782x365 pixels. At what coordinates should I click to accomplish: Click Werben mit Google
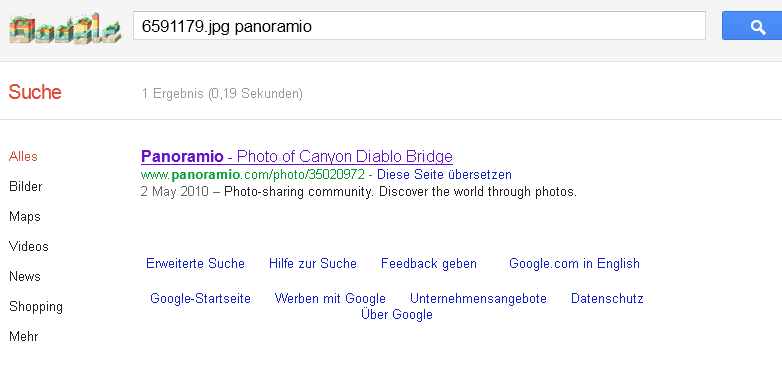pyautogui.click(x=330, y=299)
